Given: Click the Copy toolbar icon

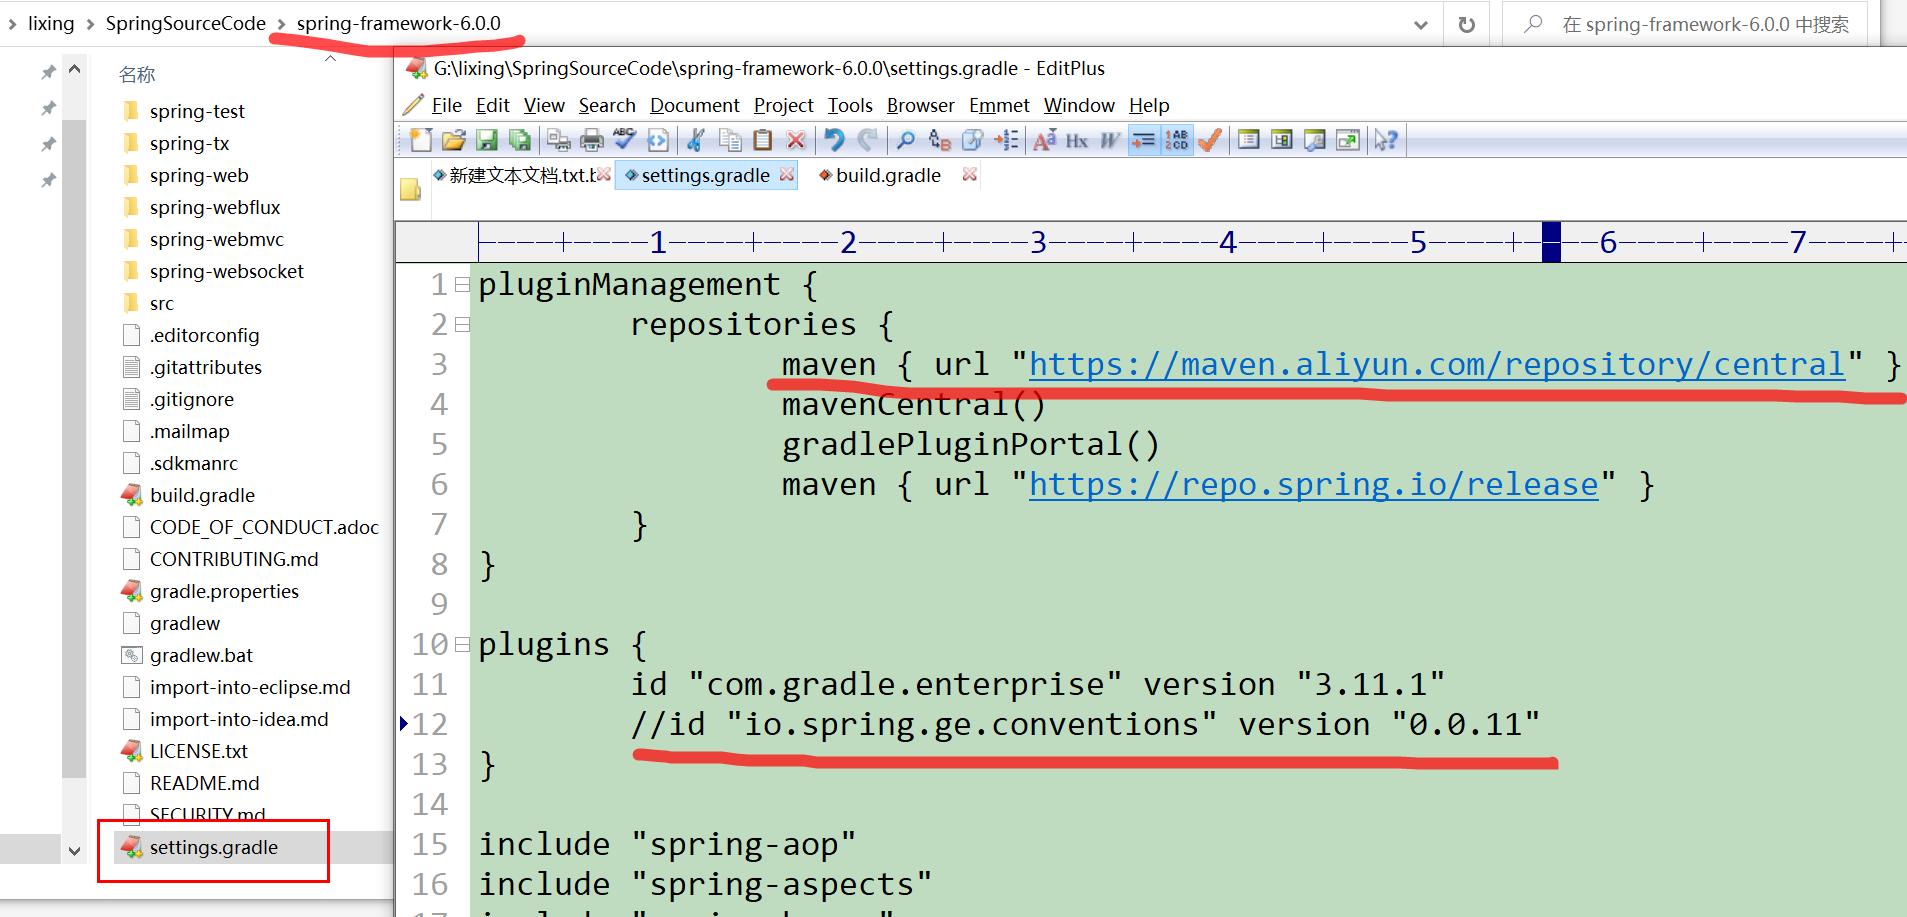Looking at the screenshot, I should coord(730,140).
